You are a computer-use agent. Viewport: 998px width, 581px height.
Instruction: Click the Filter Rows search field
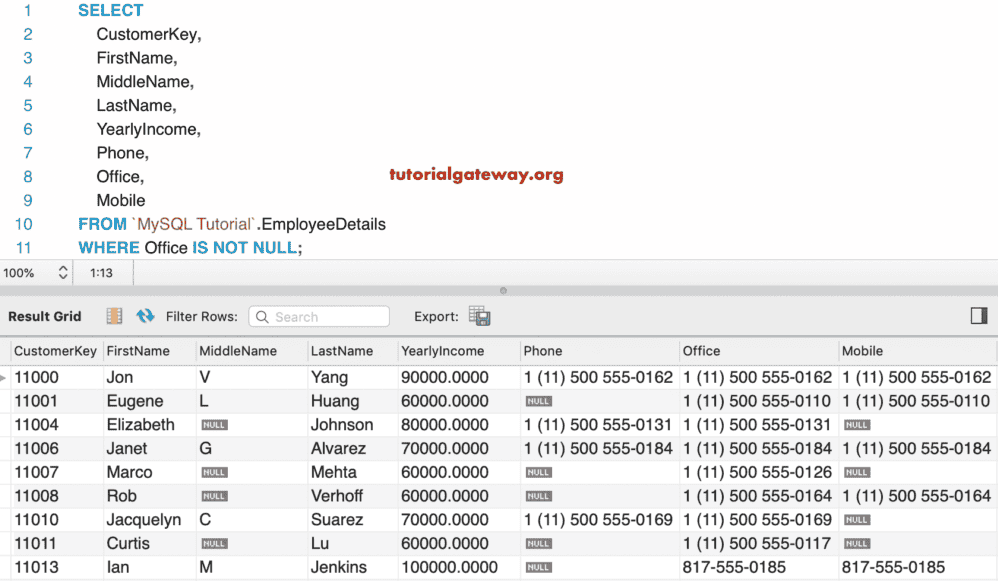319,316
